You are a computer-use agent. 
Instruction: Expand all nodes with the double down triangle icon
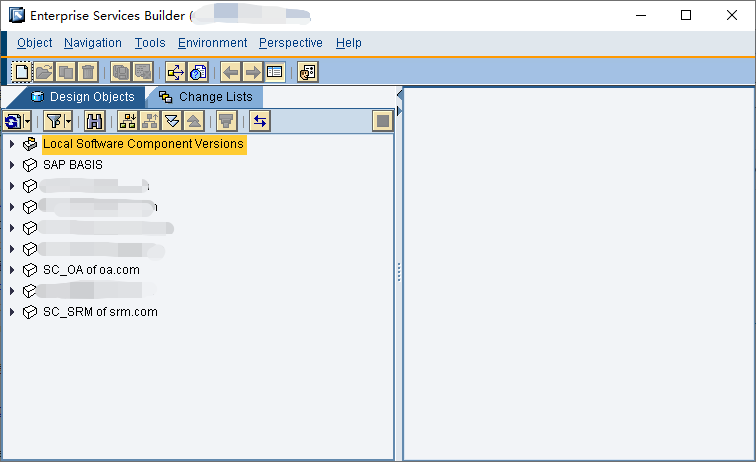[172, 121]
